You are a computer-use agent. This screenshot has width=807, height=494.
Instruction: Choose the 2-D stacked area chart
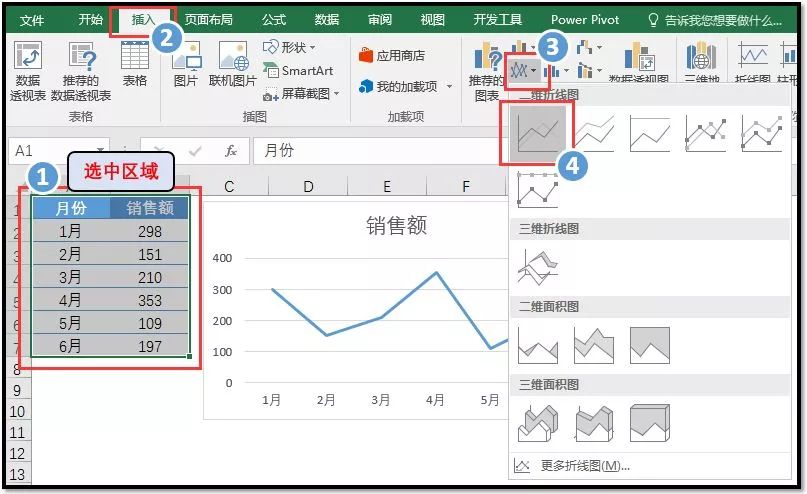[594, 345]
